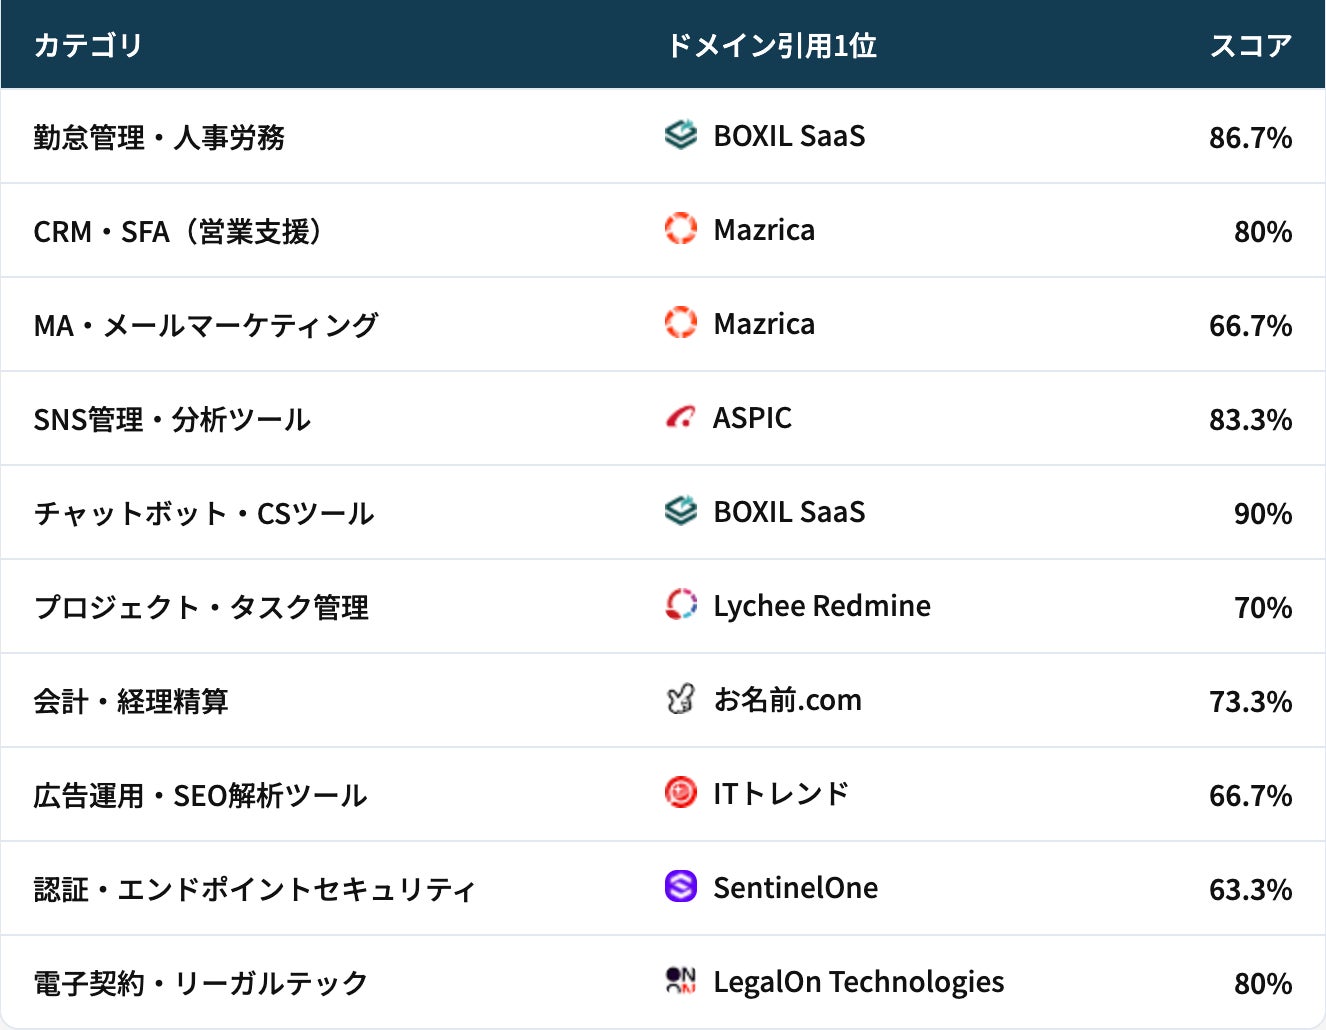Open the Lychee Redmine domain name
Viewport: 1326px width, 1030px height.
click(821, 606)
